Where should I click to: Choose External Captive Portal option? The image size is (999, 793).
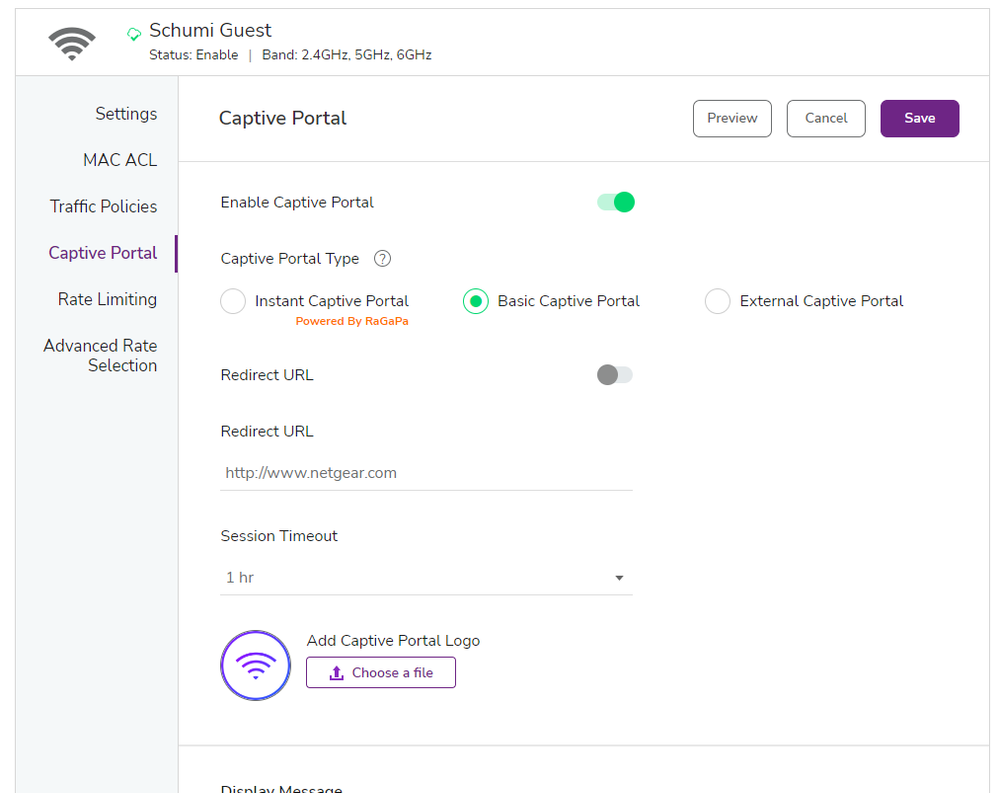pos(717,300)
